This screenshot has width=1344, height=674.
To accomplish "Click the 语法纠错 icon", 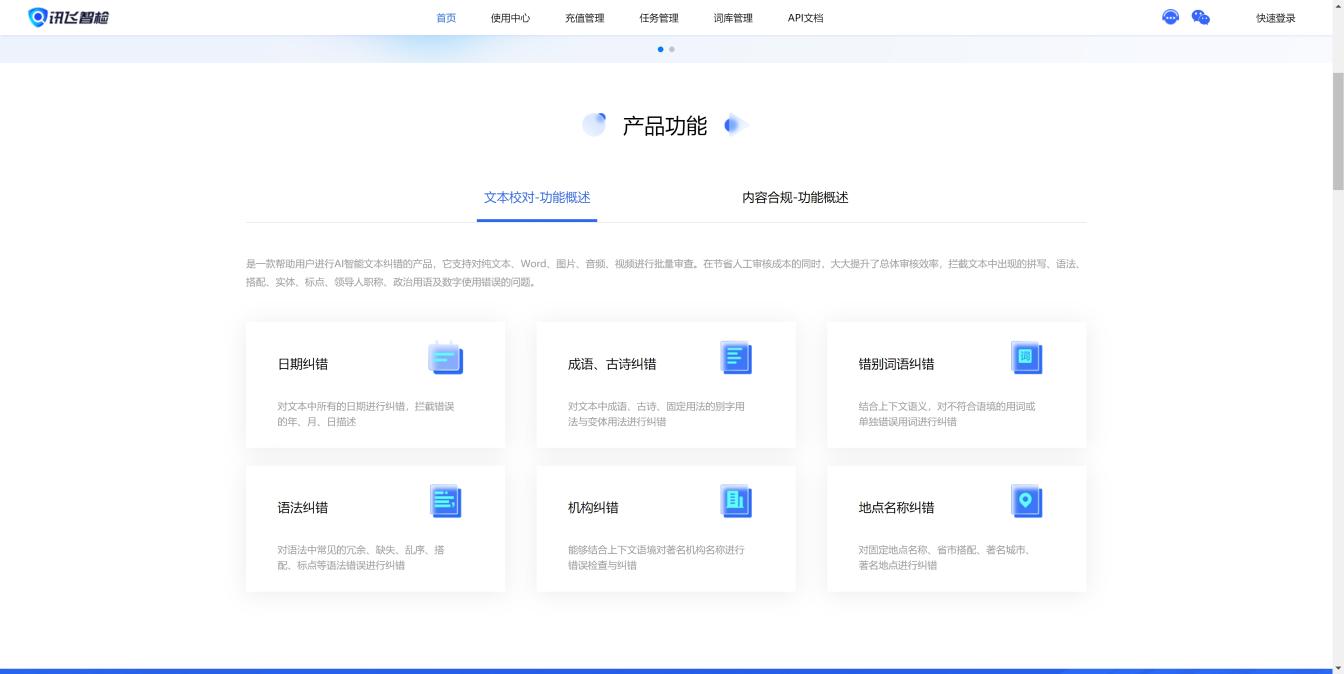I will pyautogui.click(x=446, y=501).
